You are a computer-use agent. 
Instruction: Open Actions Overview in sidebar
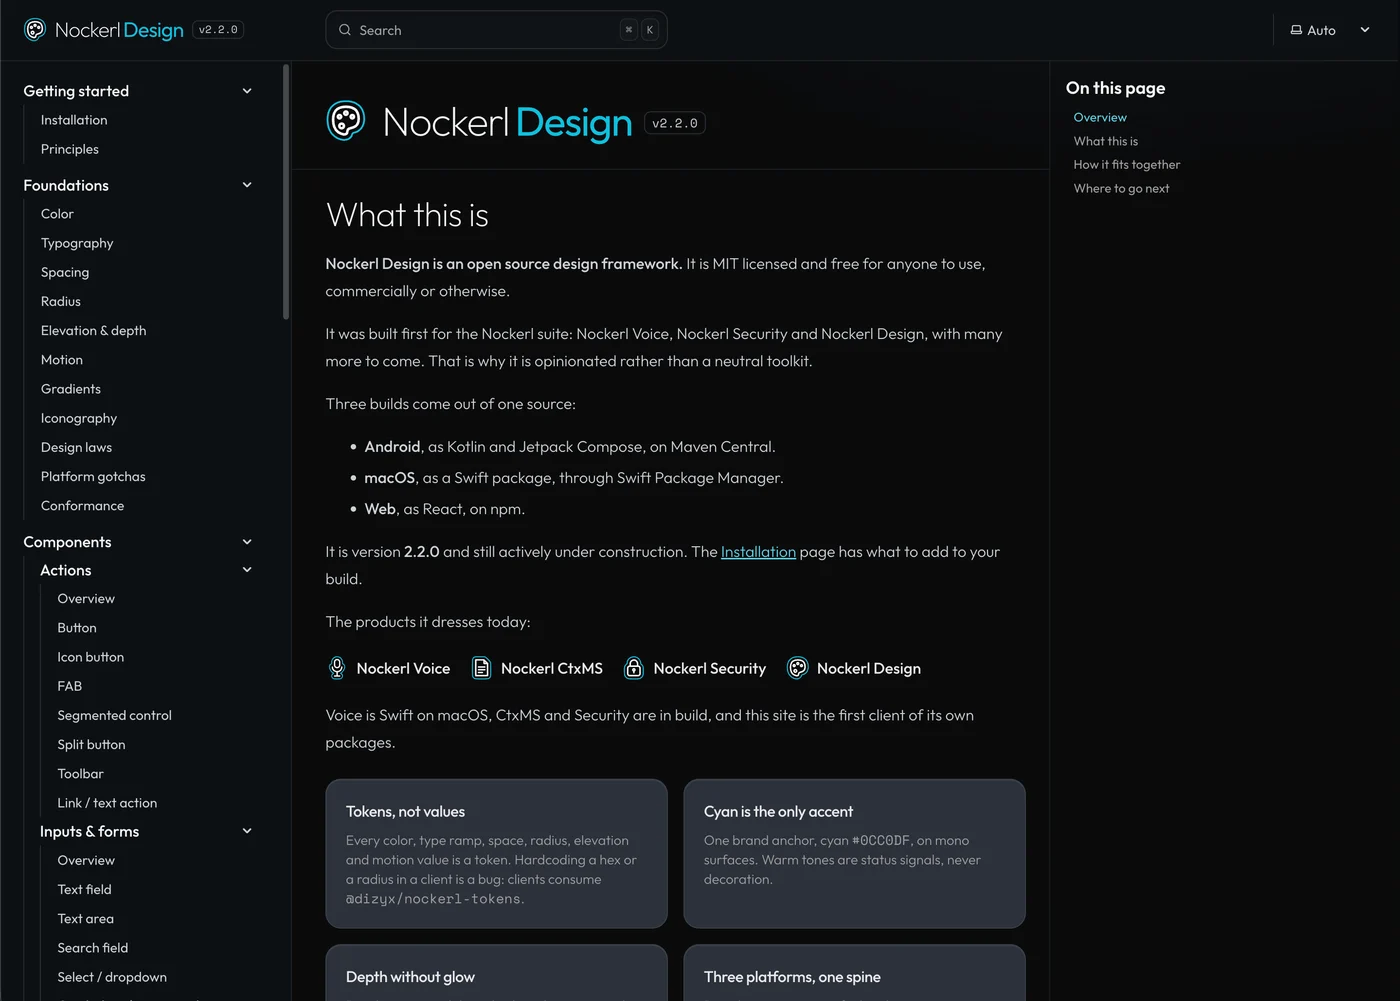click(x=86, y=599)
